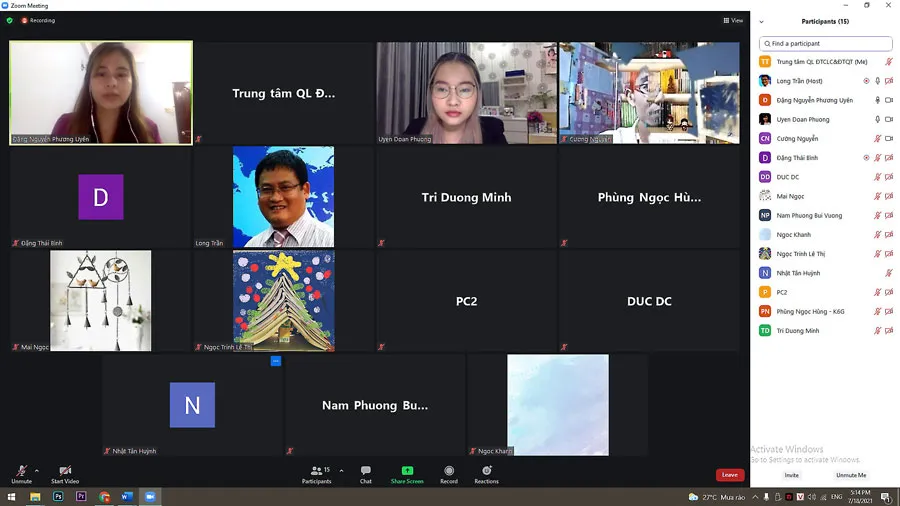Expand the arrow next to Participants button

coord(341,470)
